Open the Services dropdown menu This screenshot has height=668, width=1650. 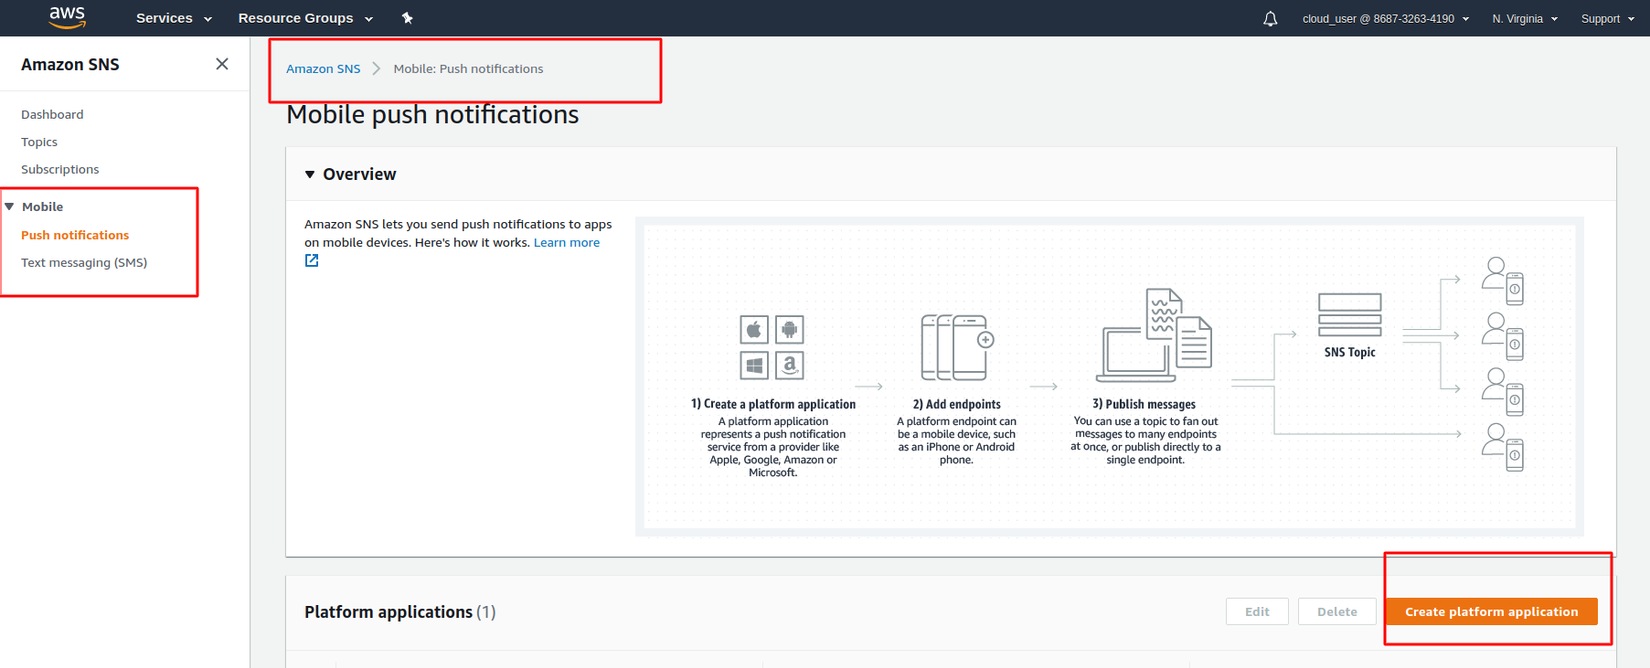coord(174,18)
